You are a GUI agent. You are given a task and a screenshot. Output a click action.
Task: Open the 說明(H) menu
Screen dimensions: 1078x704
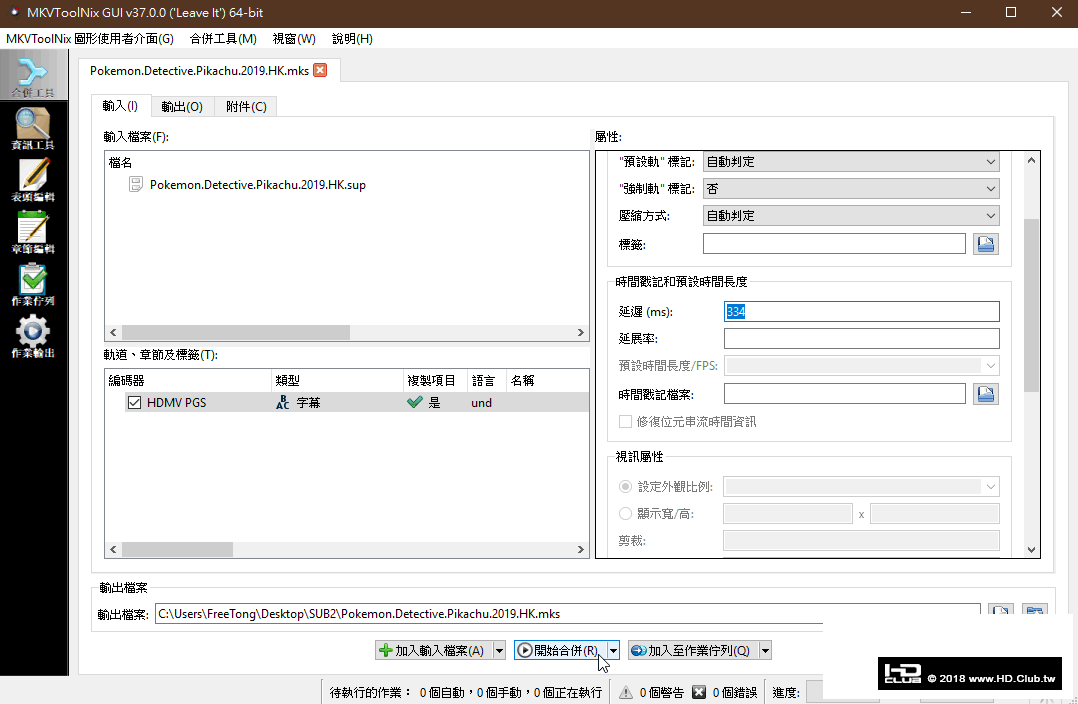(352, 38)
